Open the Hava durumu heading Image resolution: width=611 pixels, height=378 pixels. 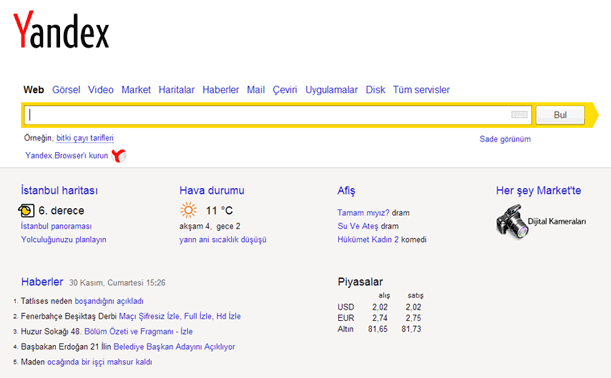click(x=212, y=191)
